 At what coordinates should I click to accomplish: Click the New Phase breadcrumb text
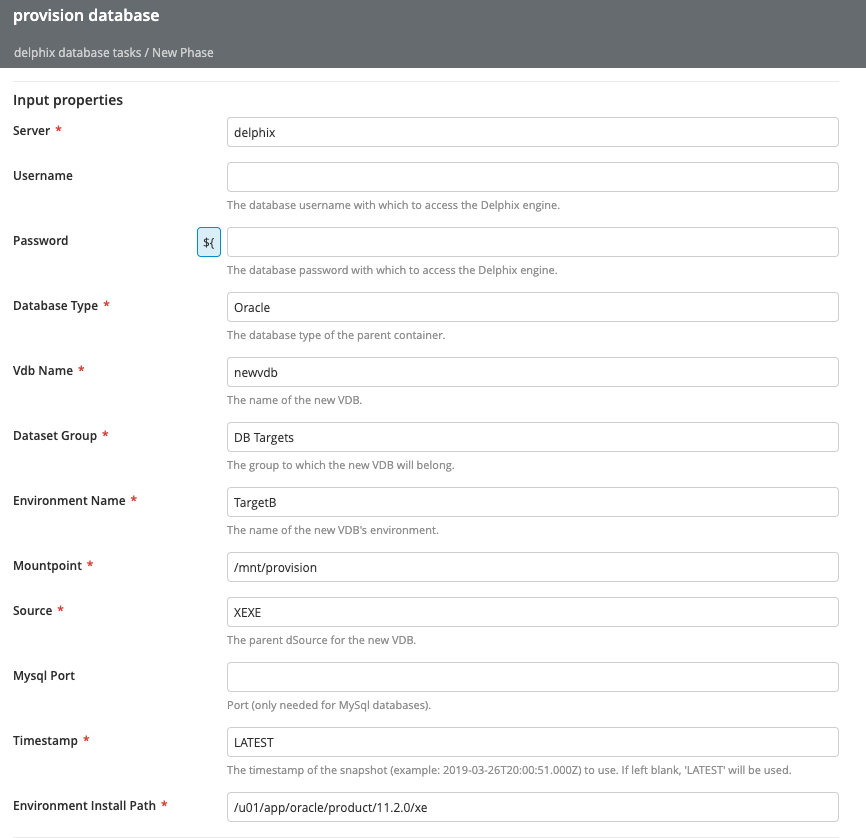coord(183,52)
